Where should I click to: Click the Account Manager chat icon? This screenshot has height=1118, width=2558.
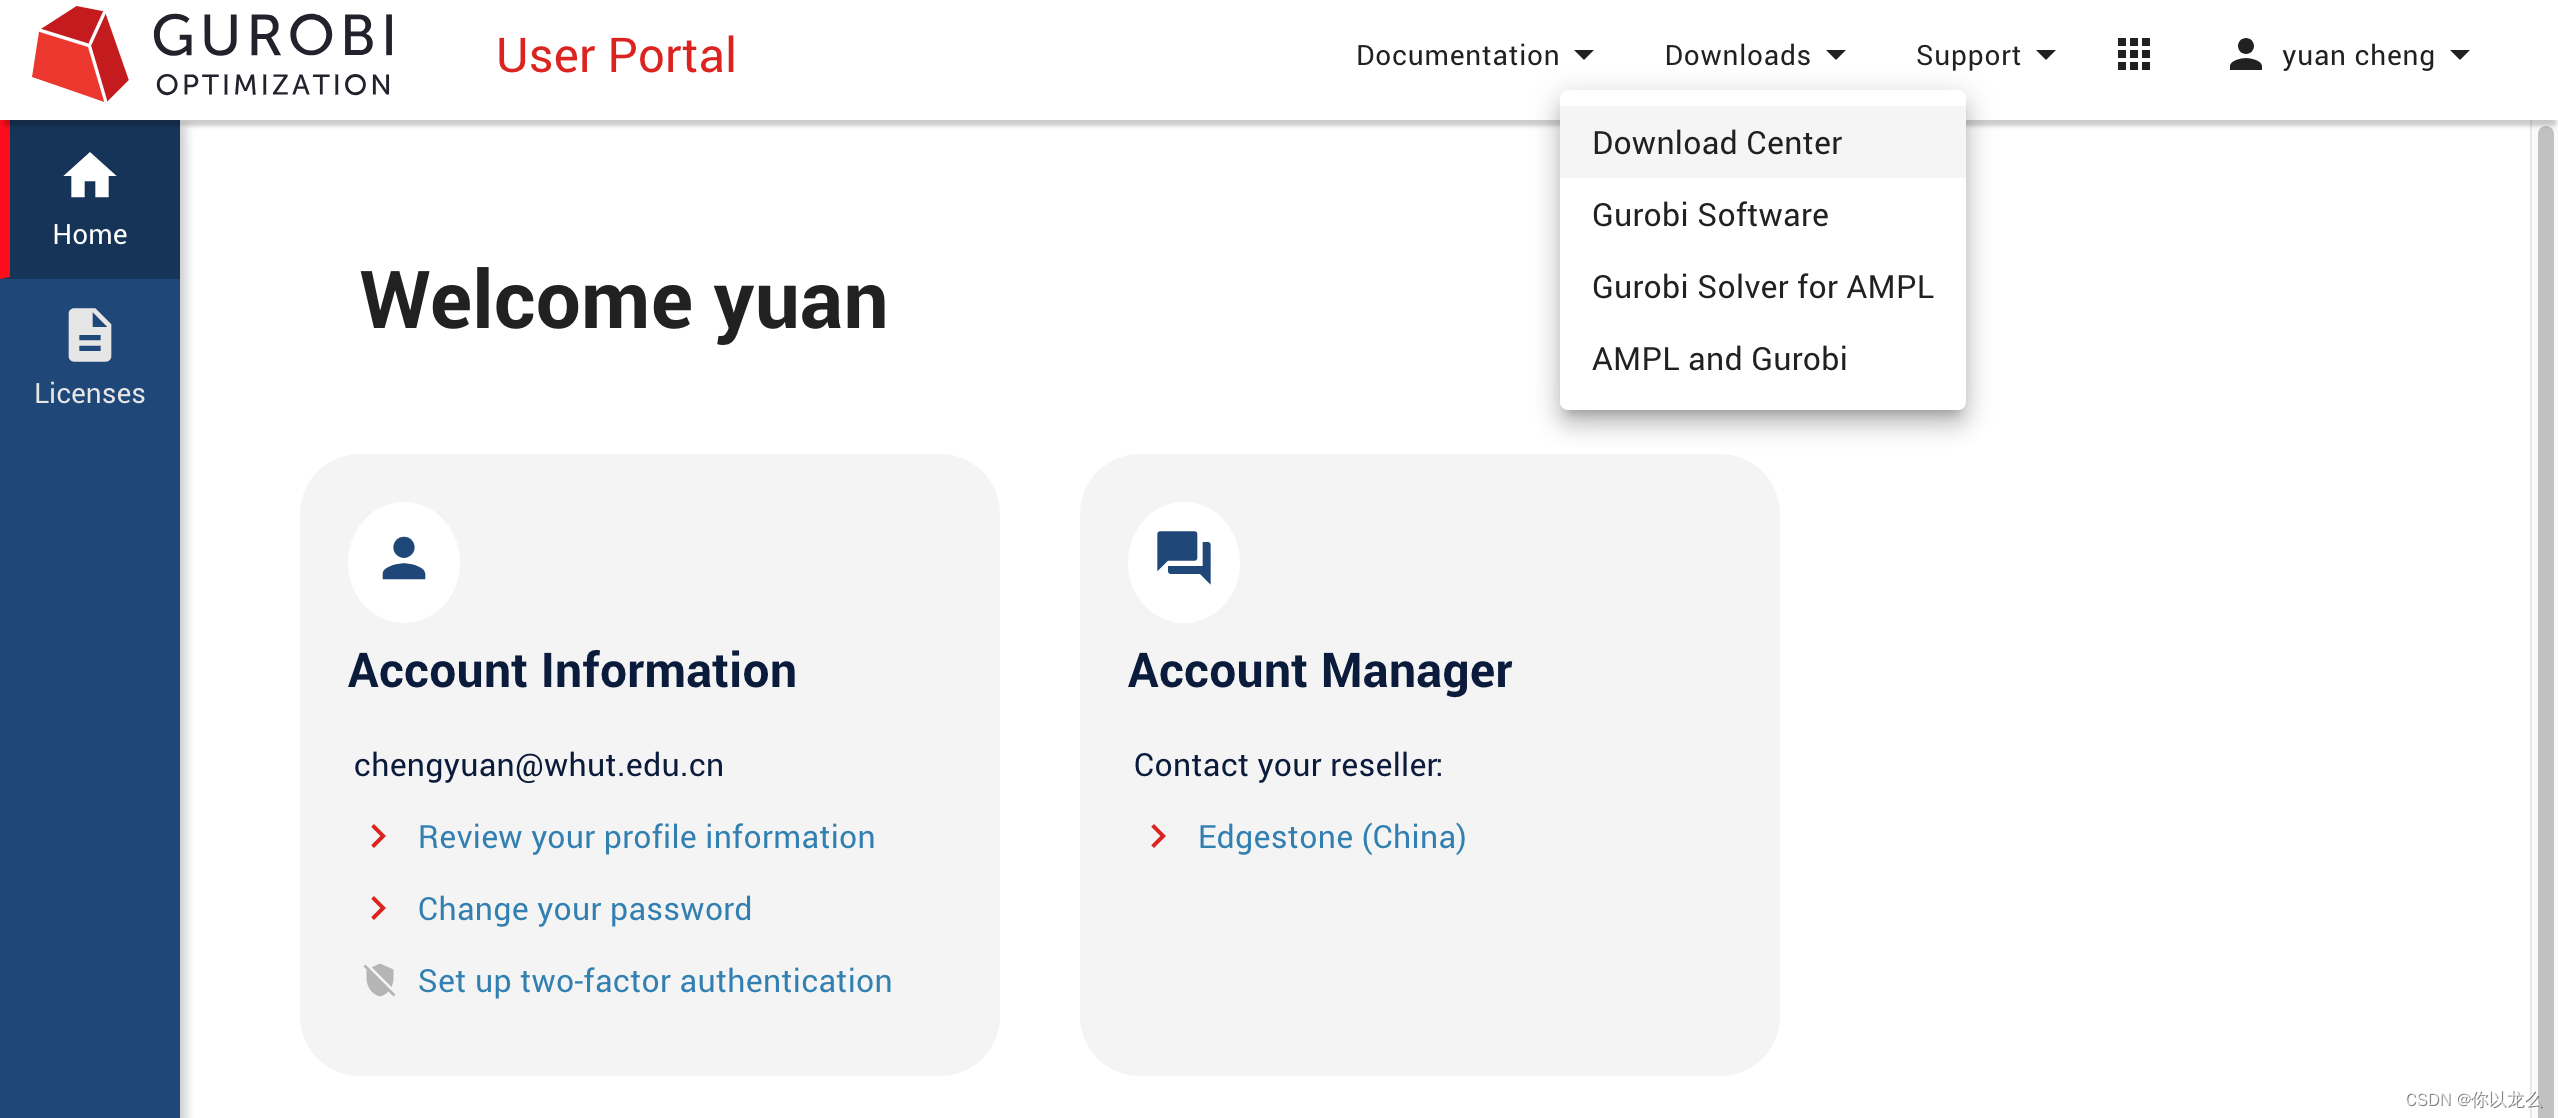[1183, 559]
